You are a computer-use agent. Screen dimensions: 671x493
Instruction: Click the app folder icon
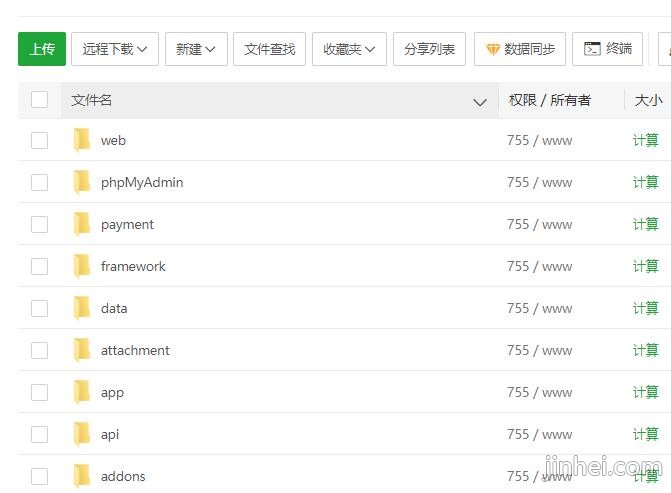[x=82, y=392]
